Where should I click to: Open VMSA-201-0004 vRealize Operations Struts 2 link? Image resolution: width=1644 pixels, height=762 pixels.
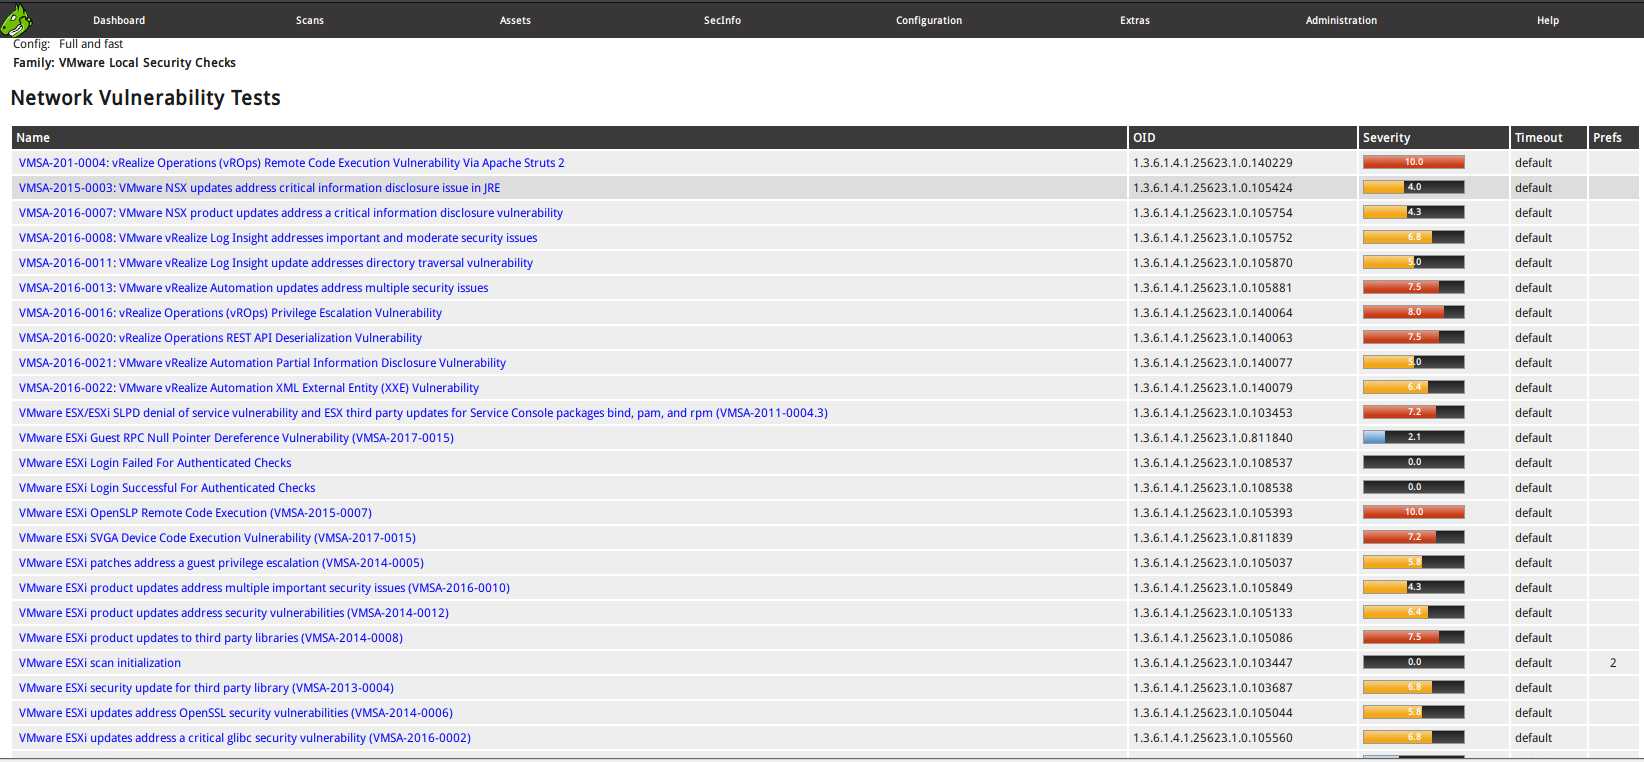pos(291,163)
